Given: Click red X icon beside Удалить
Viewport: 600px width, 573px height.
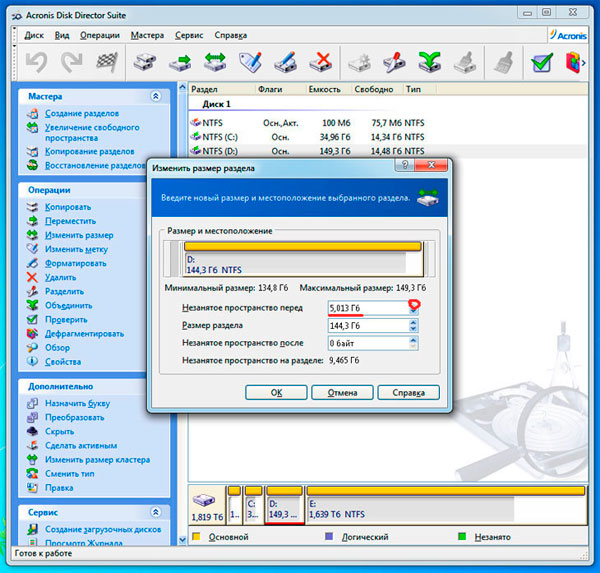Looking at the screenshot, I should pyautogui.click(x=33, y=277).
